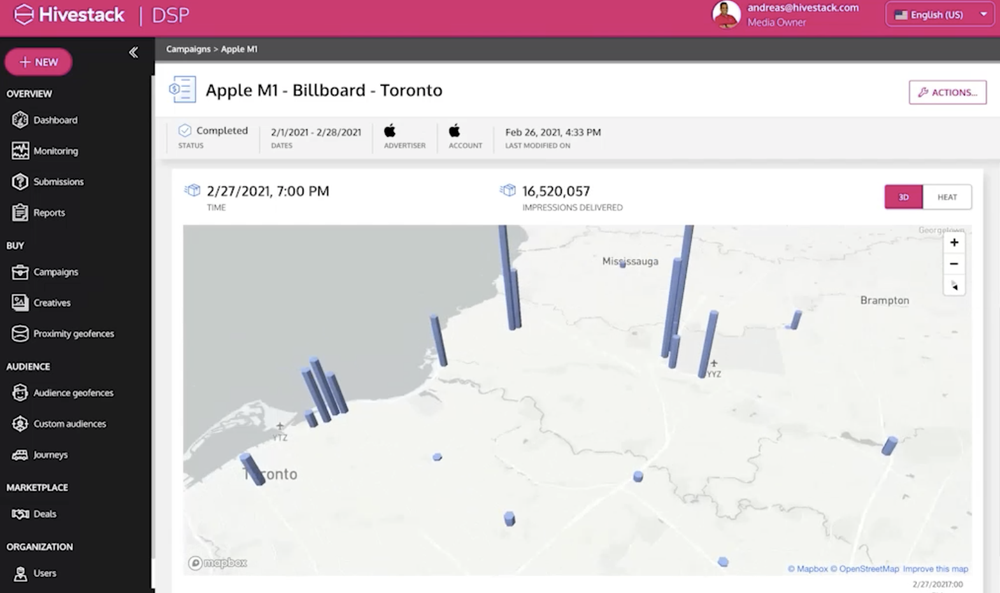The width and height of the screenshot is (1000, 593).
Task: Go to Dashboard page
Action: point(55,120)
